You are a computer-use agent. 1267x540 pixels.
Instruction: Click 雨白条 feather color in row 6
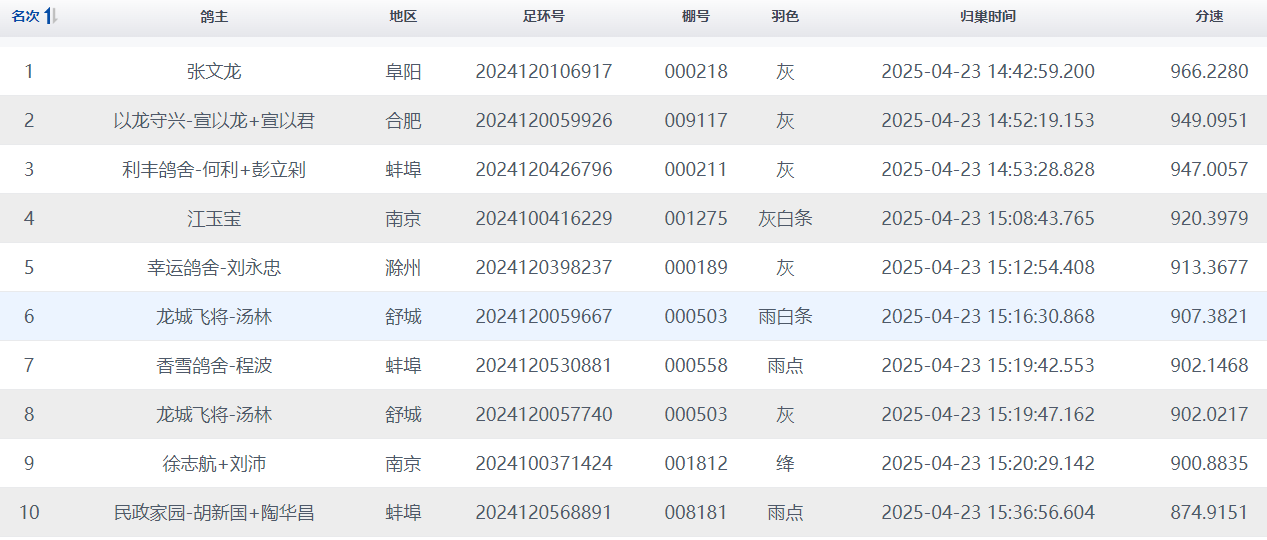pyautogui.click(x=785, y=317)
